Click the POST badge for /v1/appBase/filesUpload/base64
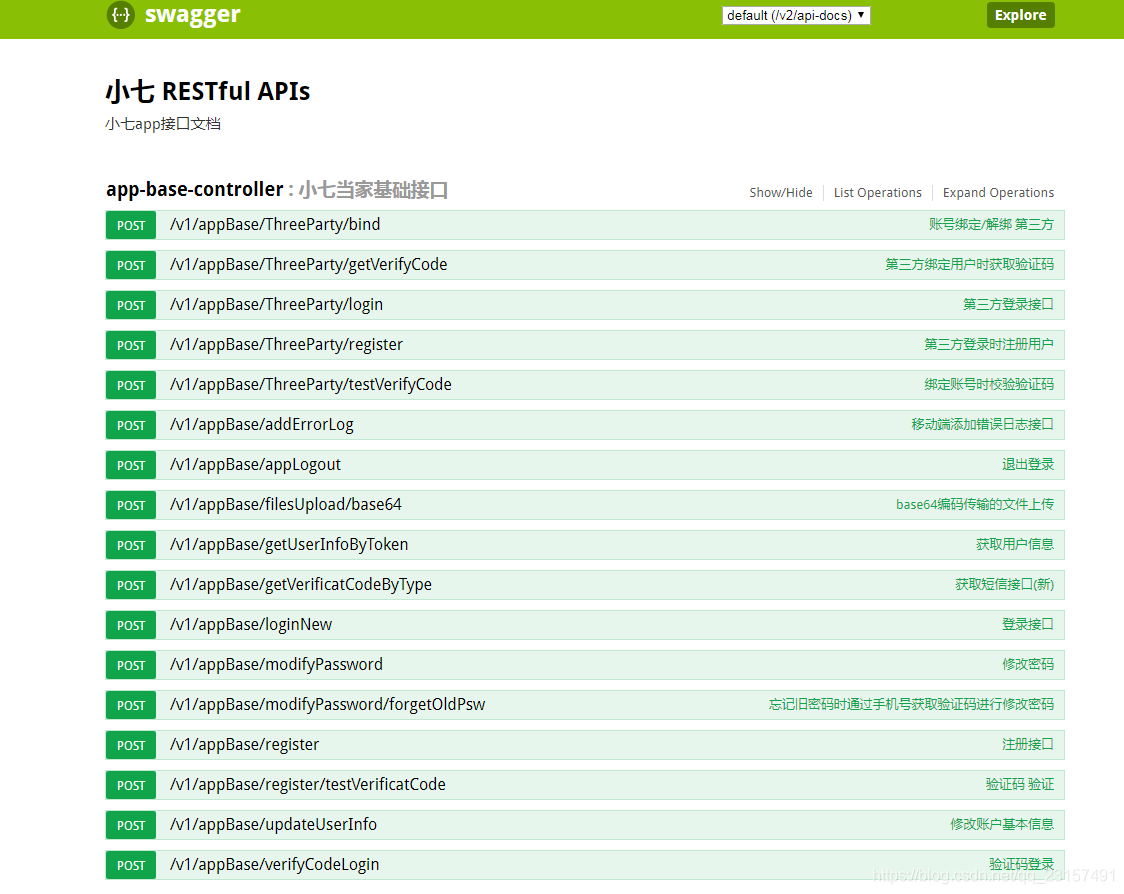The height and width of the screenshot is (894, 1124). 130,504
